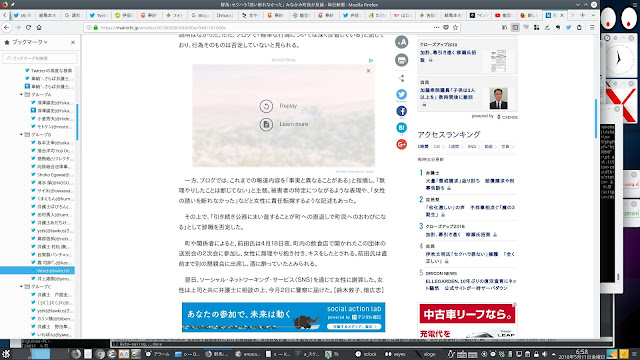Click Replay on the video advertisement
640x360 pixels.
coord(278,106)
